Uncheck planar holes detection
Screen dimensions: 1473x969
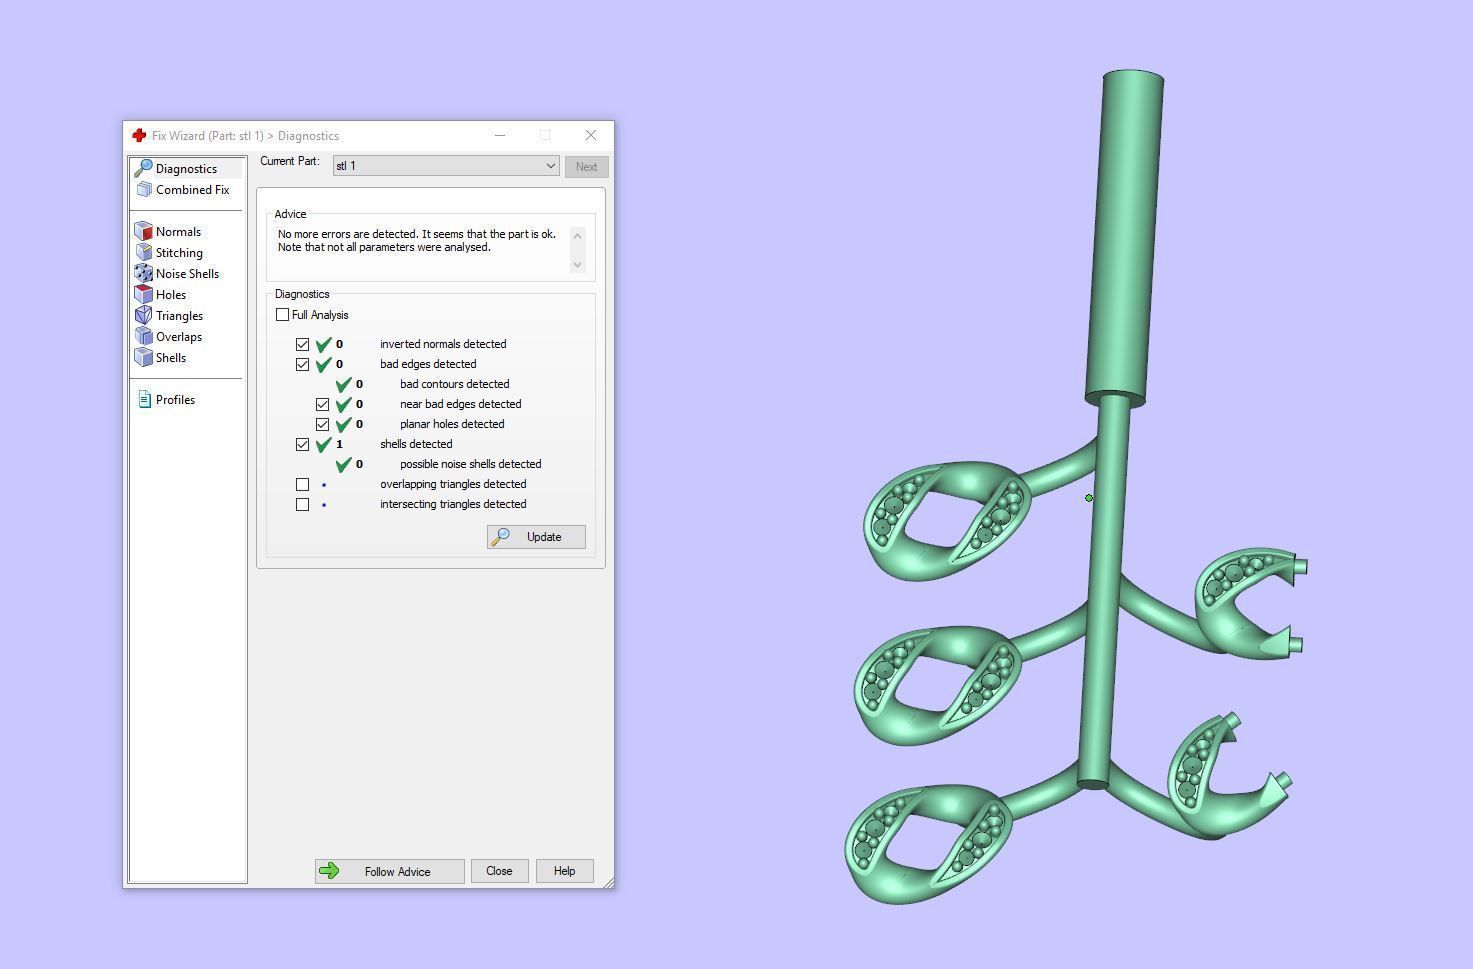pos(322,424)
